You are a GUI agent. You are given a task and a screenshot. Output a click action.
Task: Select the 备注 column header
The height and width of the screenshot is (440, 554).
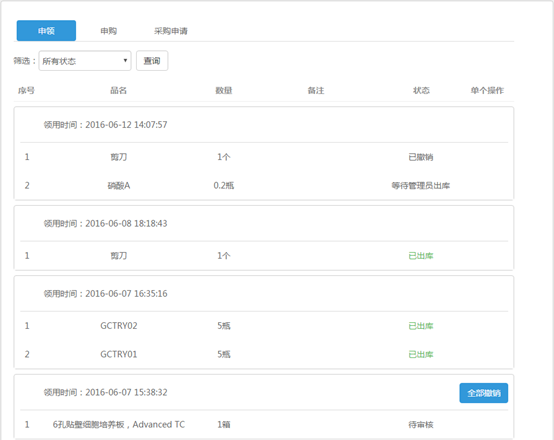(x=316, y=90)
